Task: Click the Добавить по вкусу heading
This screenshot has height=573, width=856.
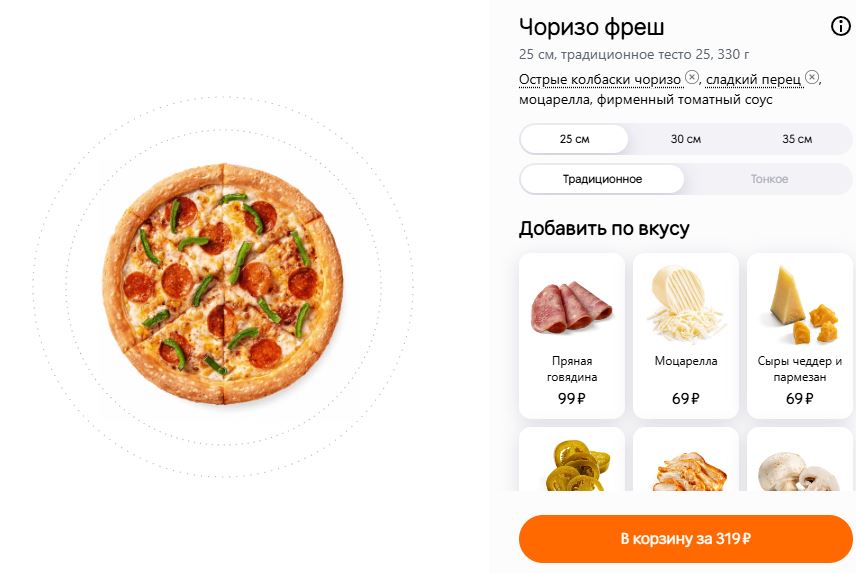Action: coord(604,228)
